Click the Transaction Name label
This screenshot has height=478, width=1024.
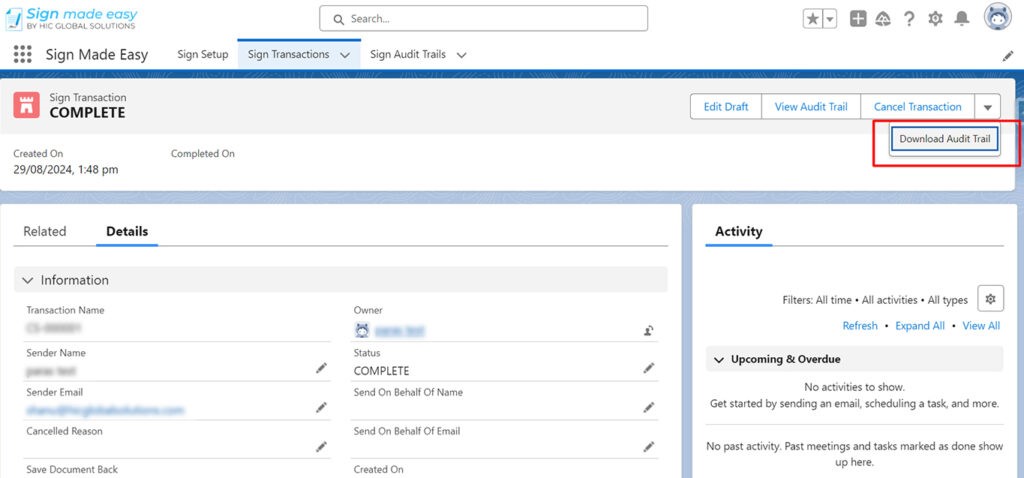point(65,310)
